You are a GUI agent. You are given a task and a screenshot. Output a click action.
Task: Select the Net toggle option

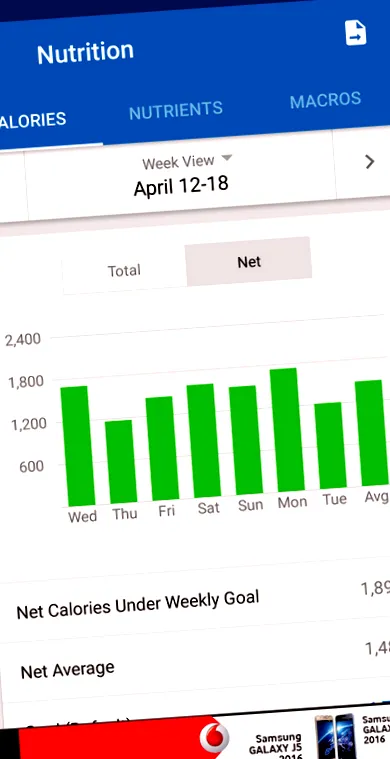pos(249,262)
